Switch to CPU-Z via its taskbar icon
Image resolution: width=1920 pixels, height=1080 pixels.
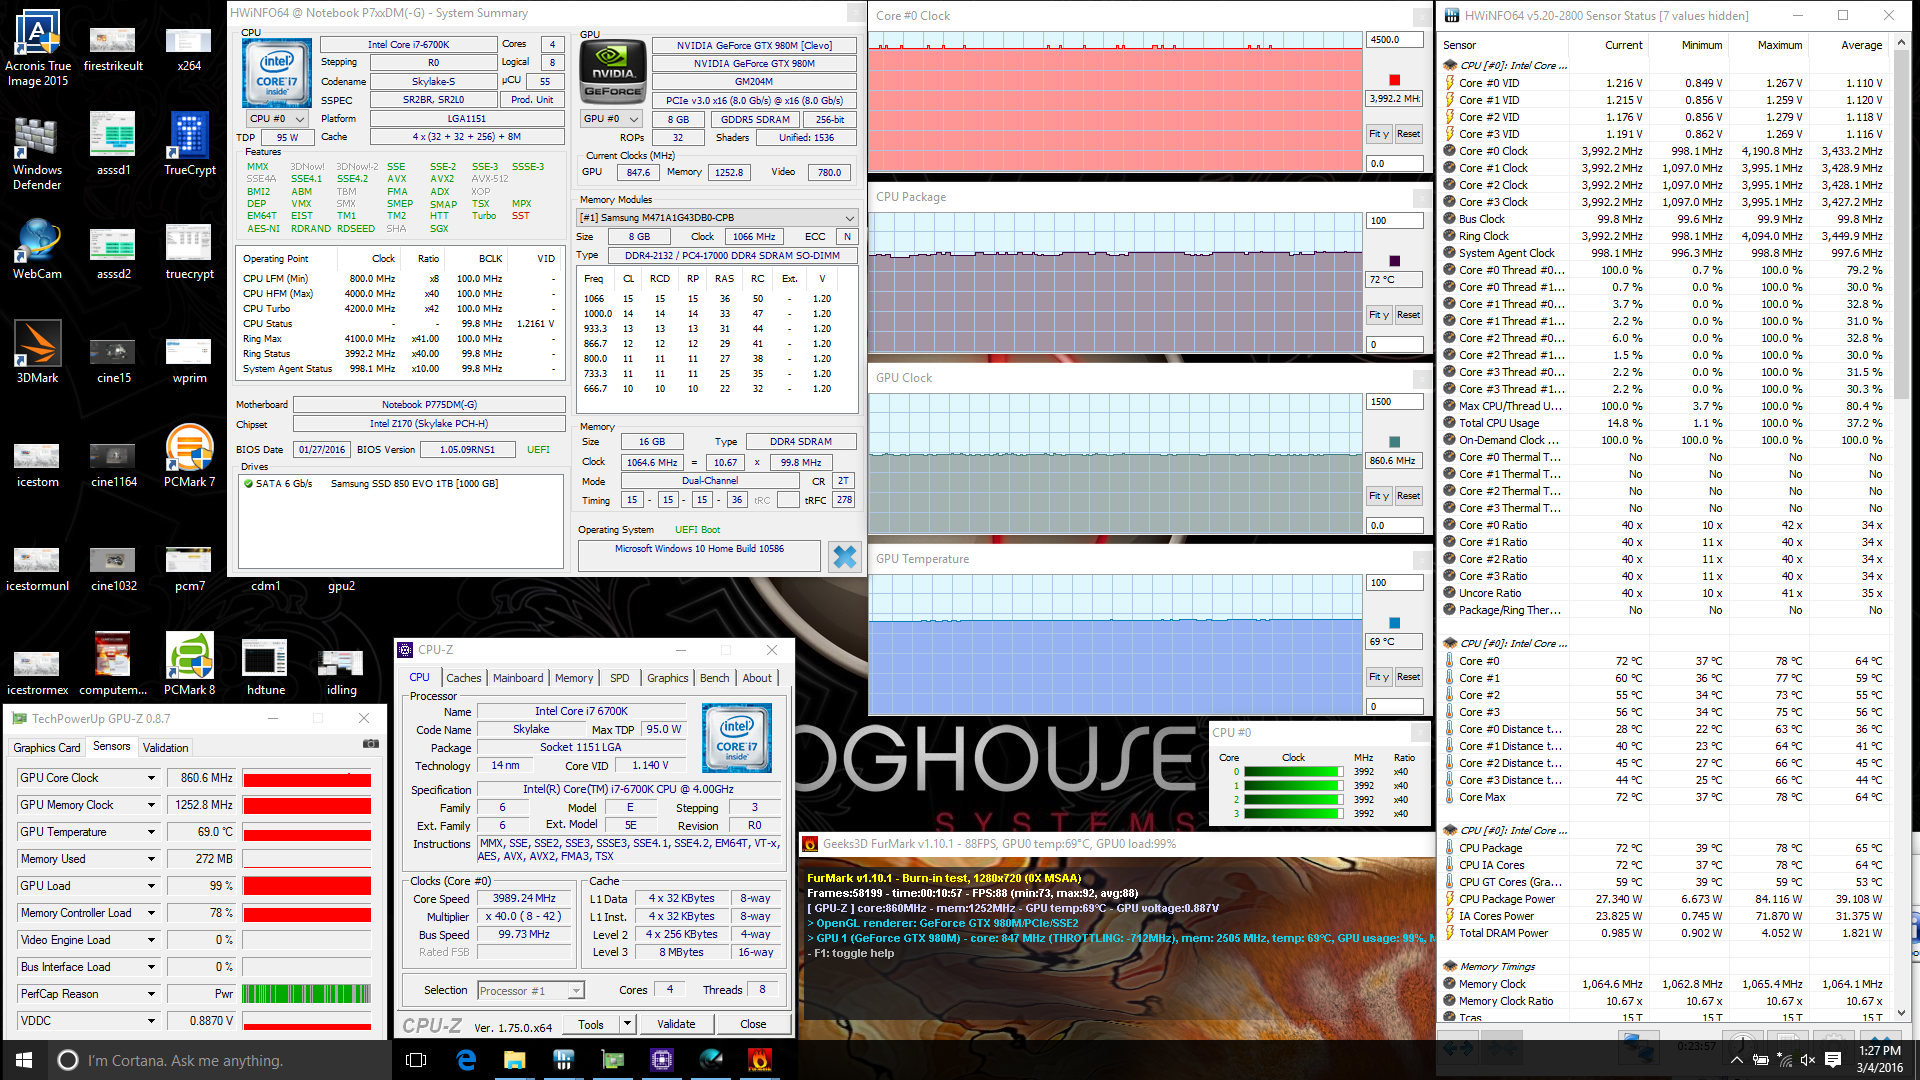[661, 1060]
